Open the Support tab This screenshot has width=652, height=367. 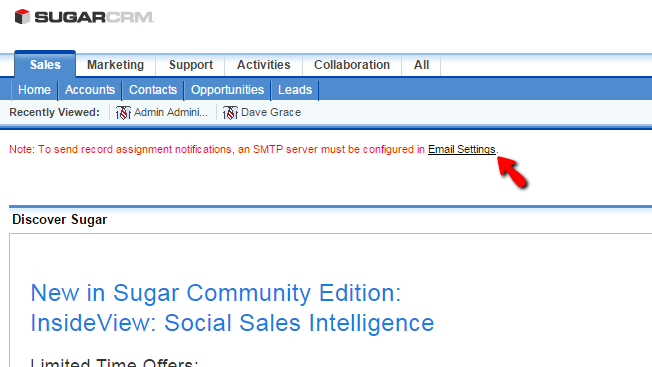[x=191, y=65]
